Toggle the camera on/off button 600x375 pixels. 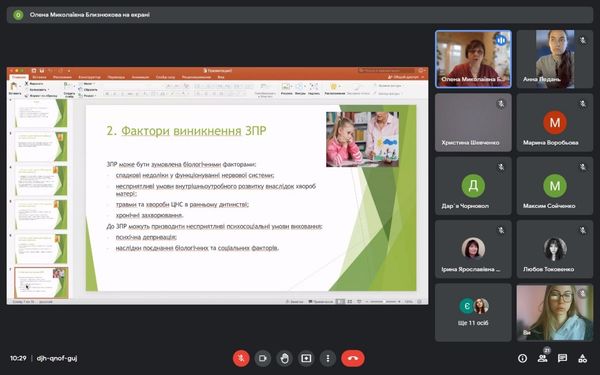tap(262, 359)
